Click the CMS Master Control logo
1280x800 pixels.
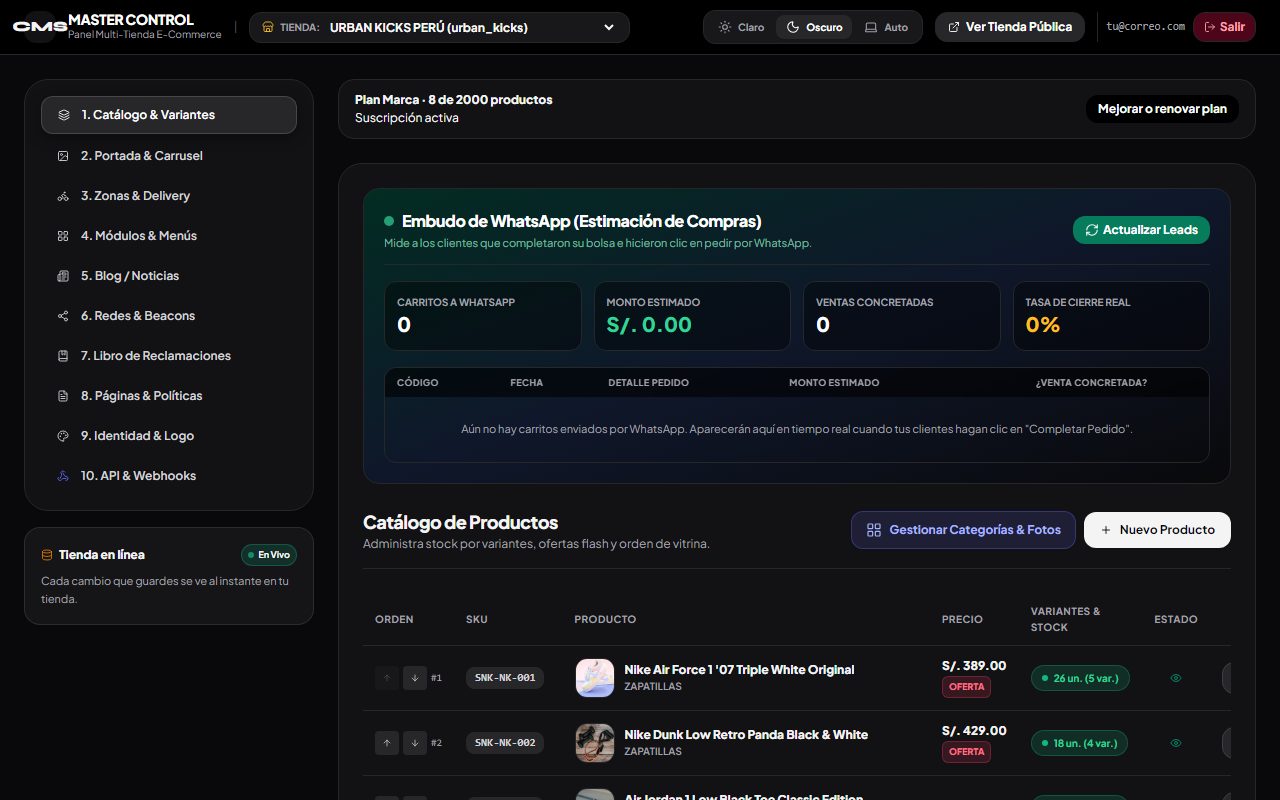coord(40,27)
